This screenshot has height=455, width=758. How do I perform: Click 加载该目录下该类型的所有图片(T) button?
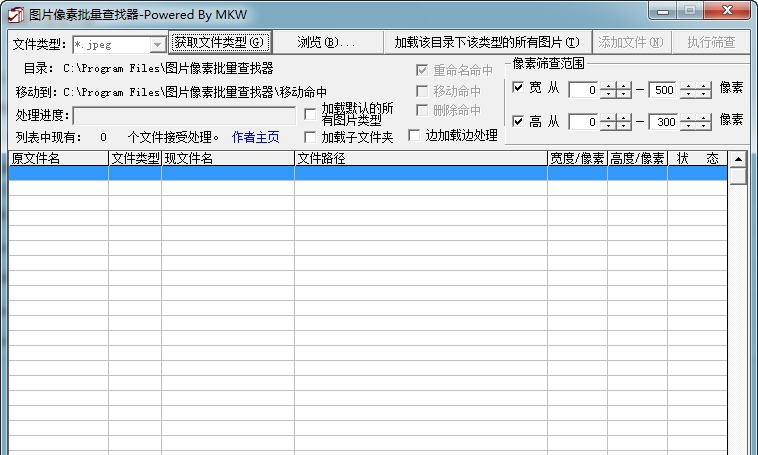[487, 42]
